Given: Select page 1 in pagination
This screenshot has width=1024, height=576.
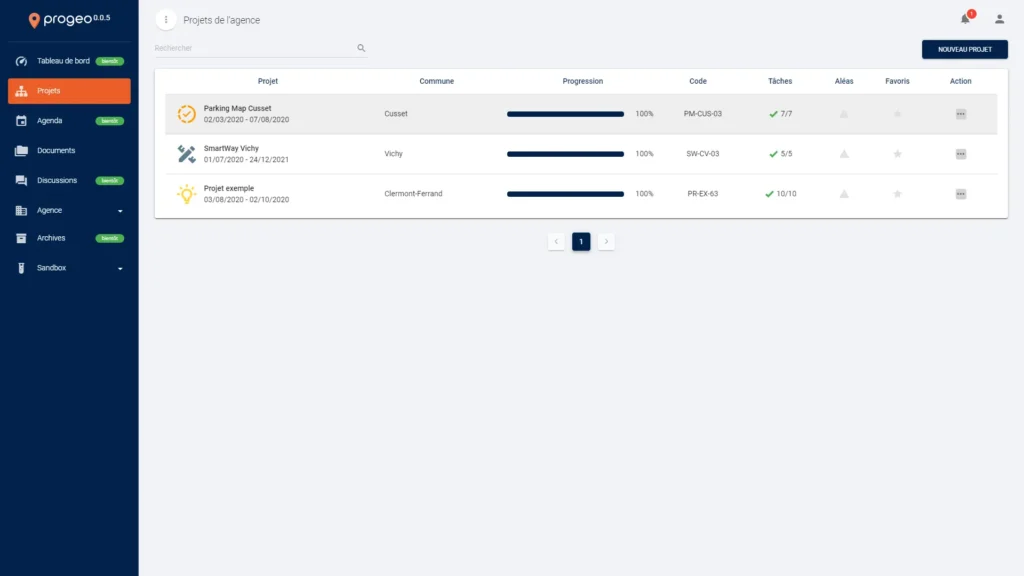Looking at the screenshot, I should point(581,242).
